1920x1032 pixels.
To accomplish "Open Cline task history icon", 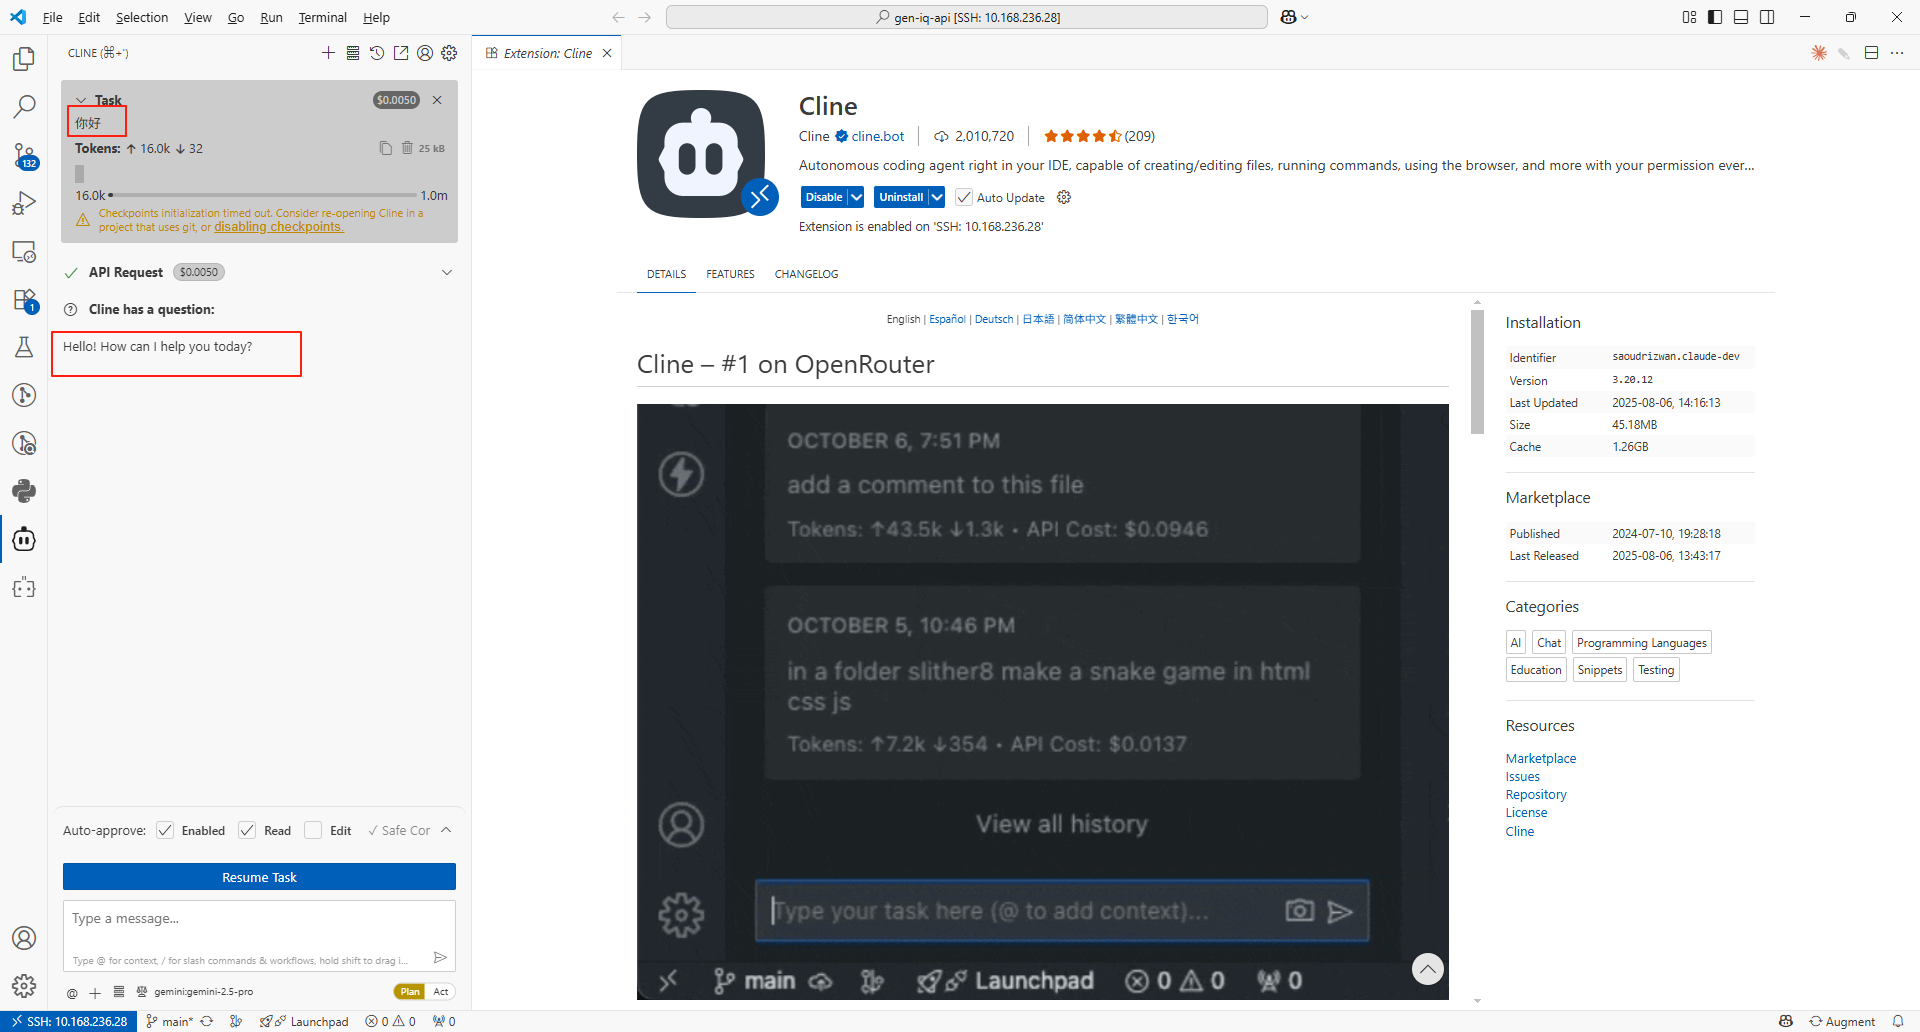I will (x=377, y=53).
